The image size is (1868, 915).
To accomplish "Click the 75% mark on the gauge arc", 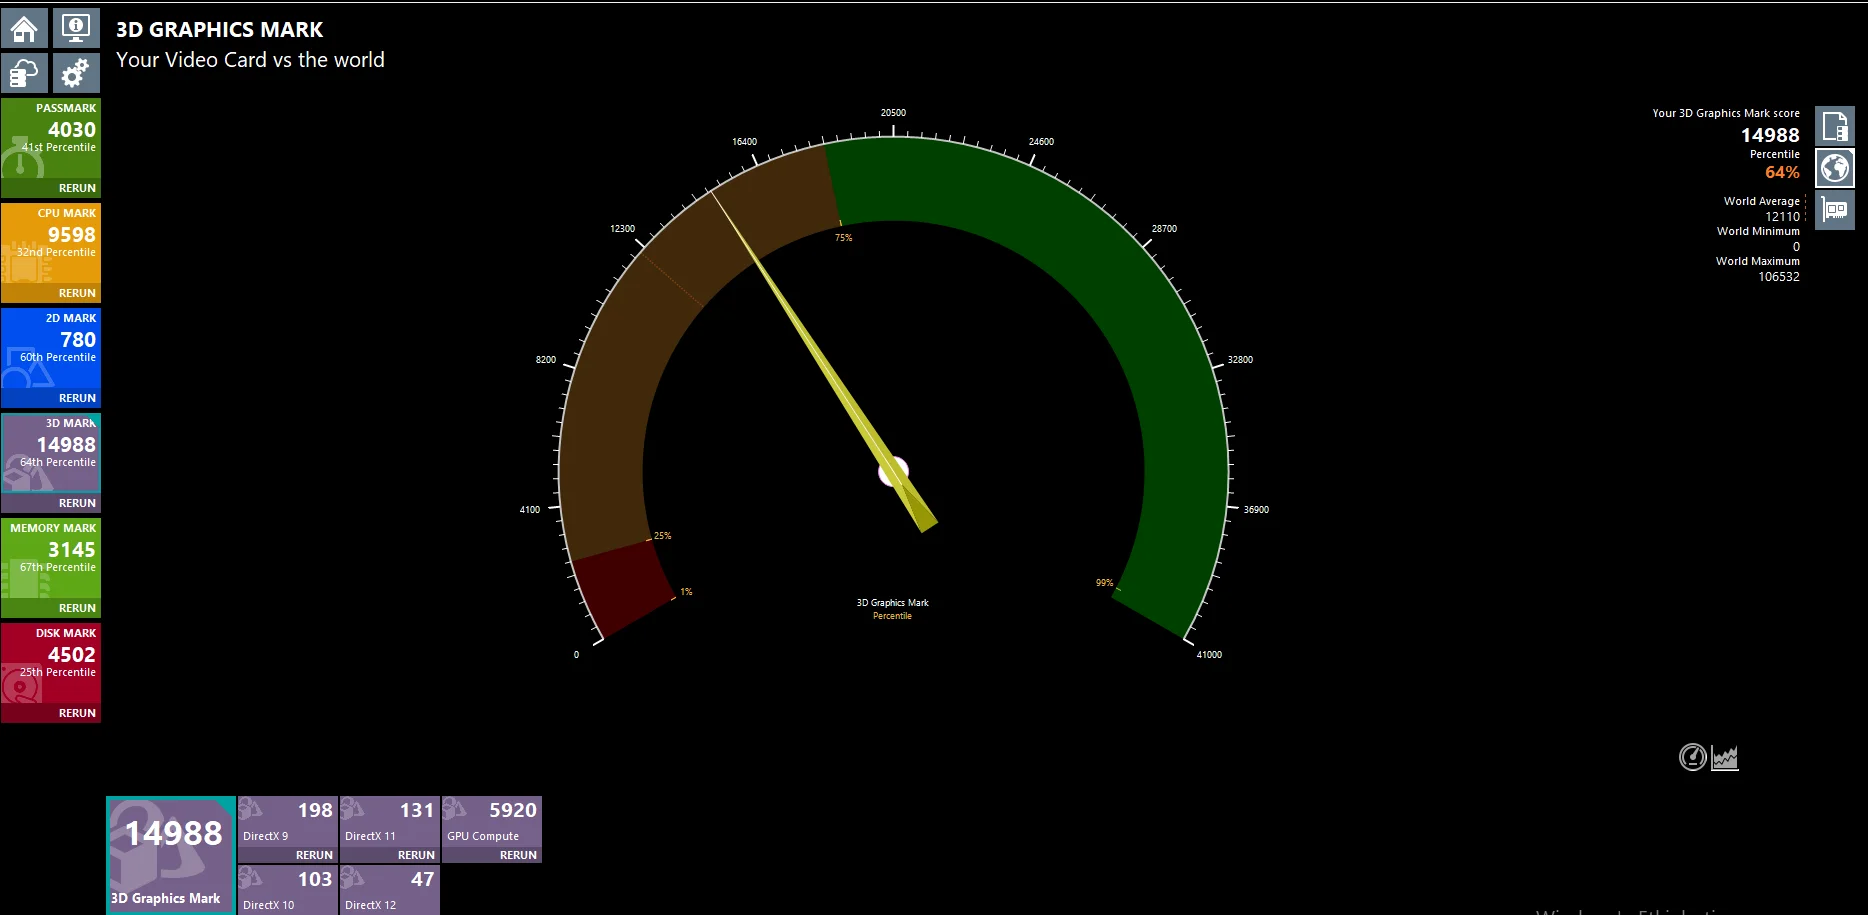I will pos(843,237).
